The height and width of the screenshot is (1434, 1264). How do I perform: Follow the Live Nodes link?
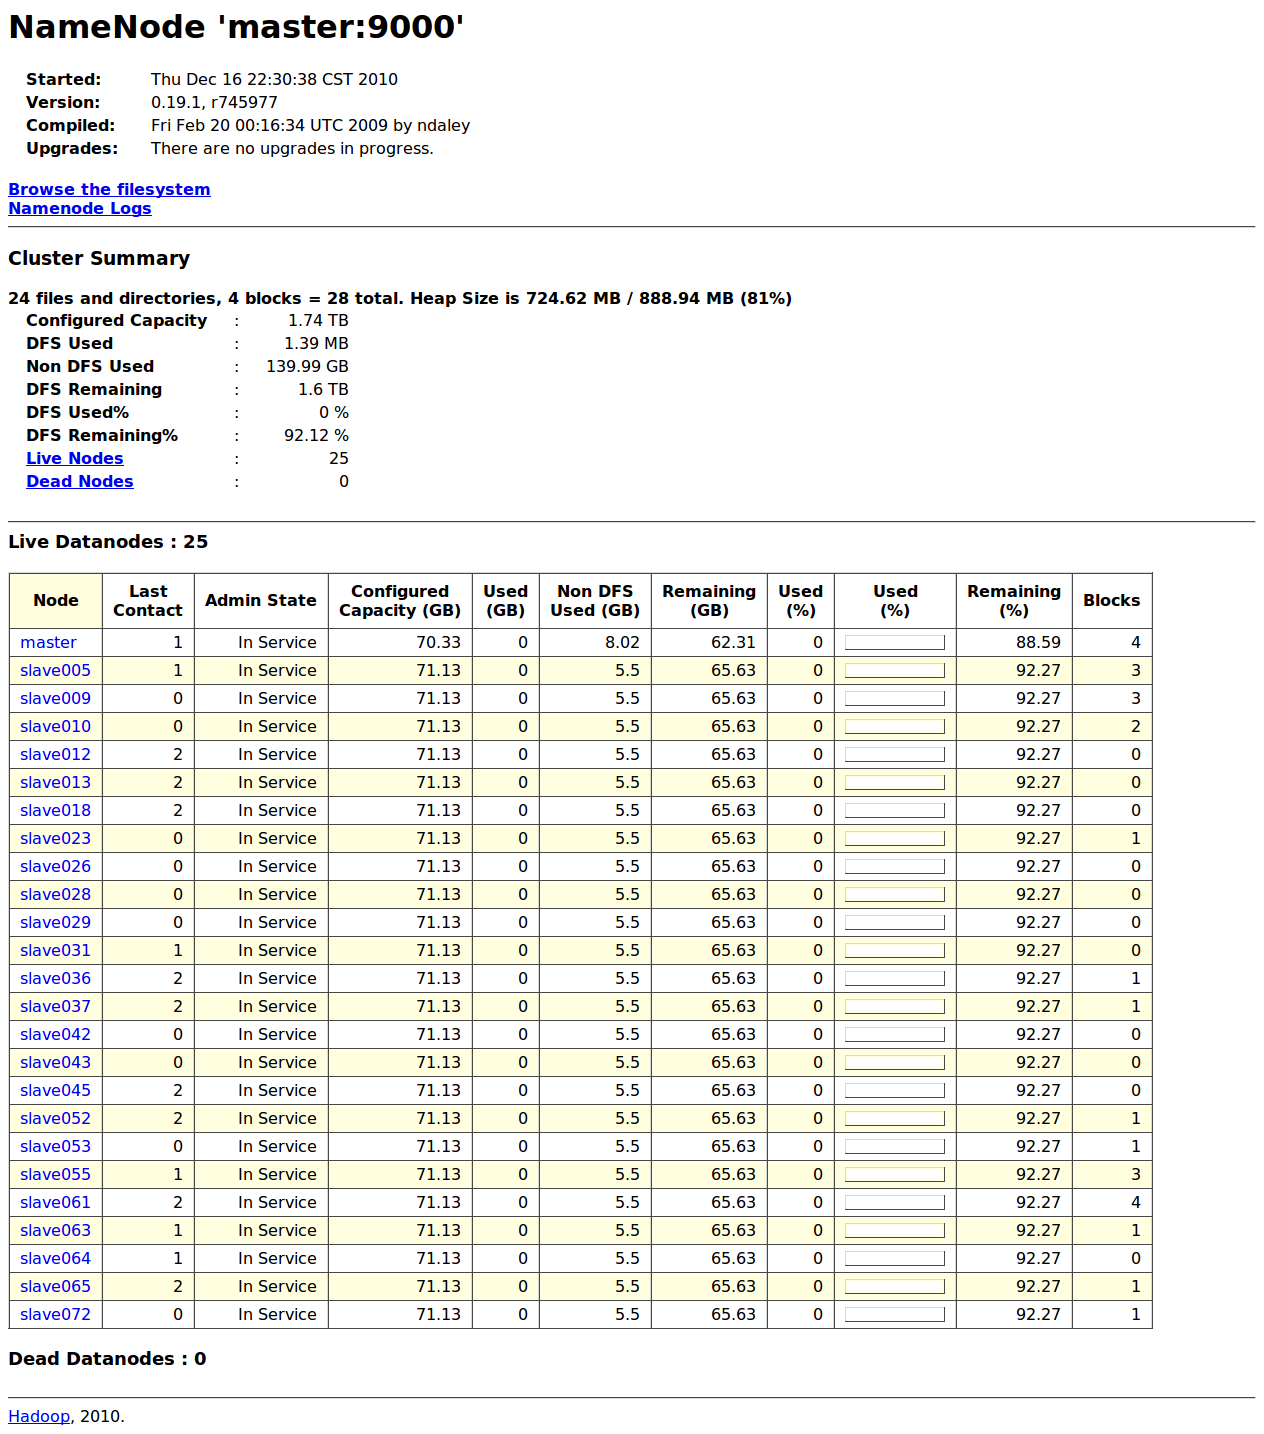[x=75, y=458]
